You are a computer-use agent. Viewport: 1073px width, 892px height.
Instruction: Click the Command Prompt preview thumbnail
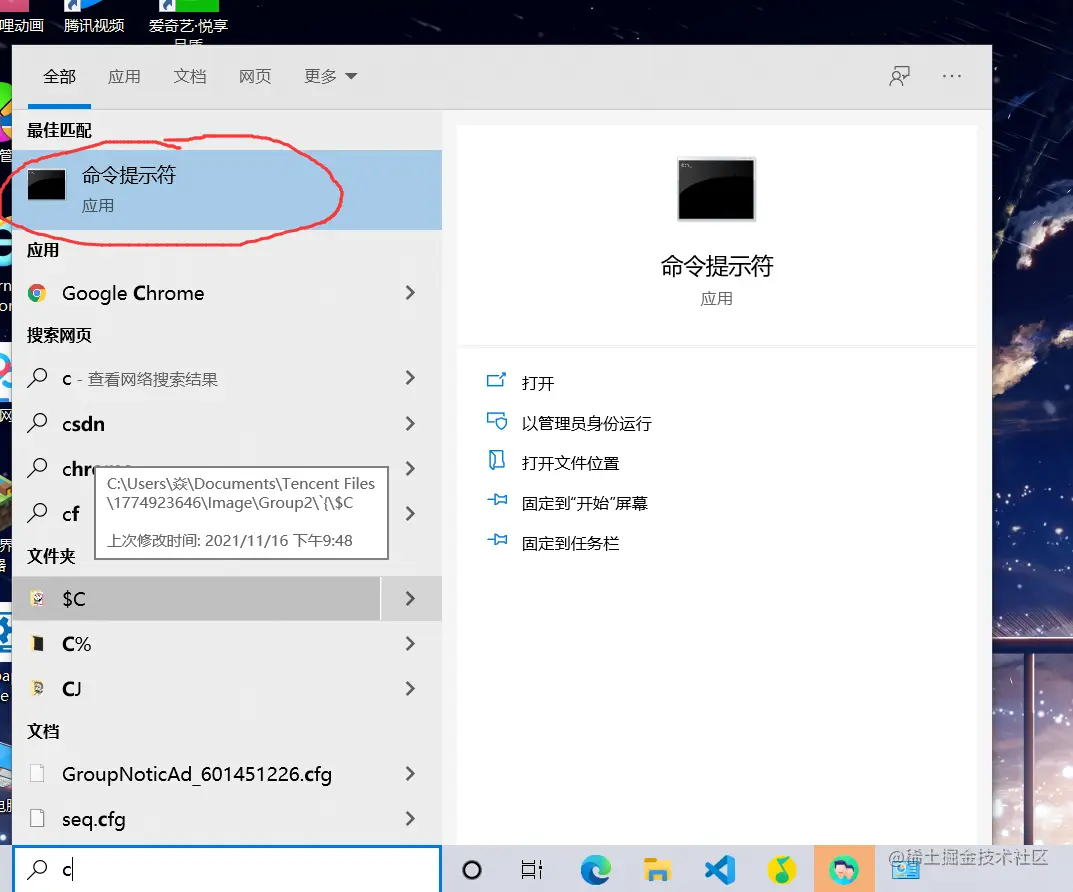coord(716,189)
